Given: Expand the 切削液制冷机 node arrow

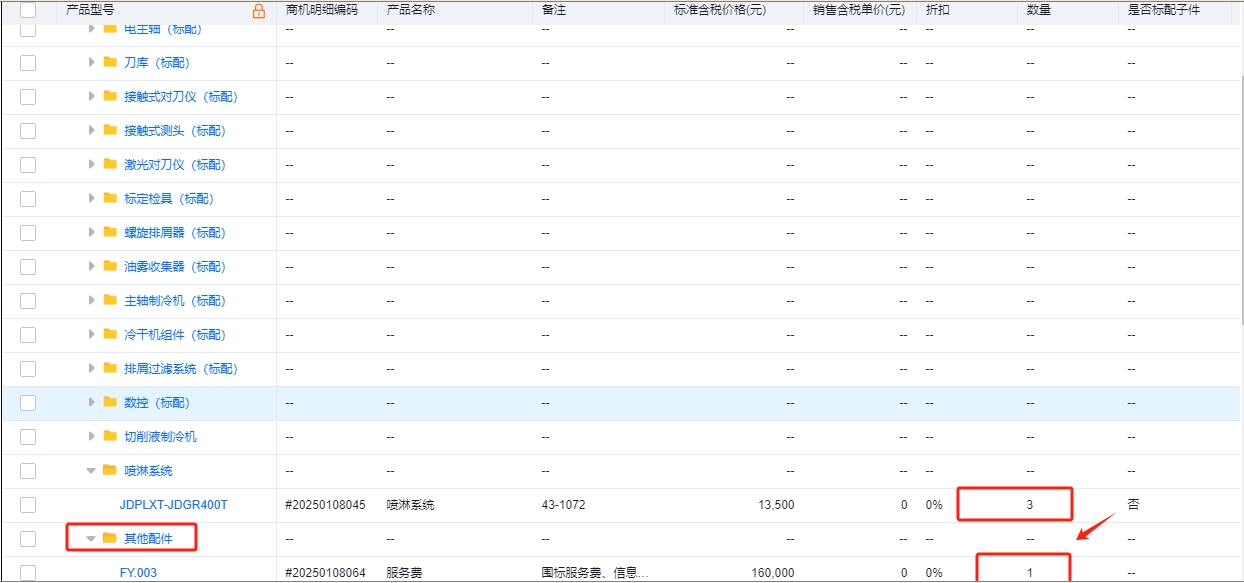Looking at the screenshot, I should [92, 436].
